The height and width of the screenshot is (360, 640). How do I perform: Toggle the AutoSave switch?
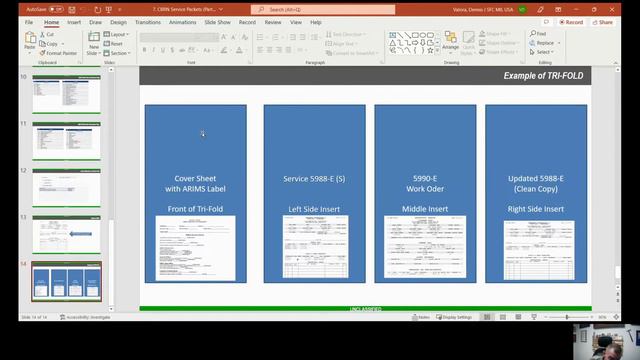click(56, 9)
